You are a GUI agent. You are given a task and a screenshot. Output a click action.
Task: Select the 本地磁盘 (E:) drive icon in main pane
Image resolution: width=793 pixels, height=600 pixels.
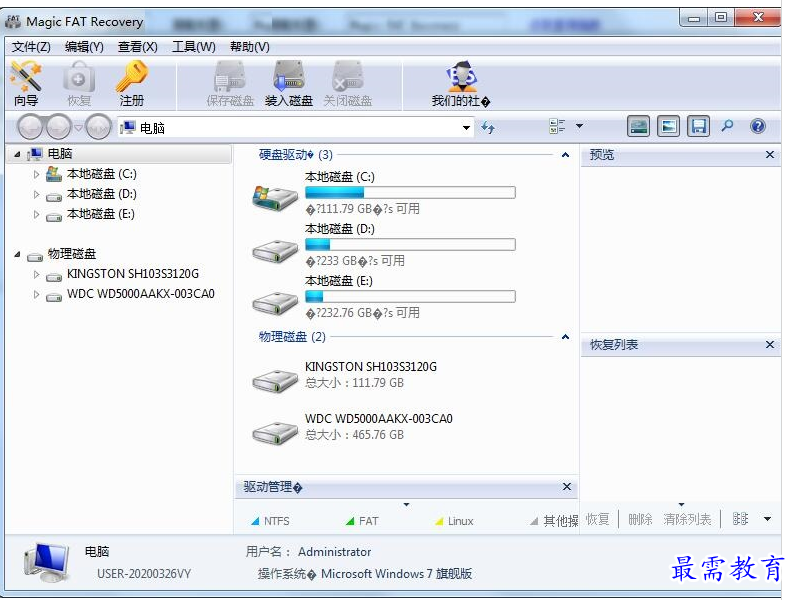click(275, 303)
